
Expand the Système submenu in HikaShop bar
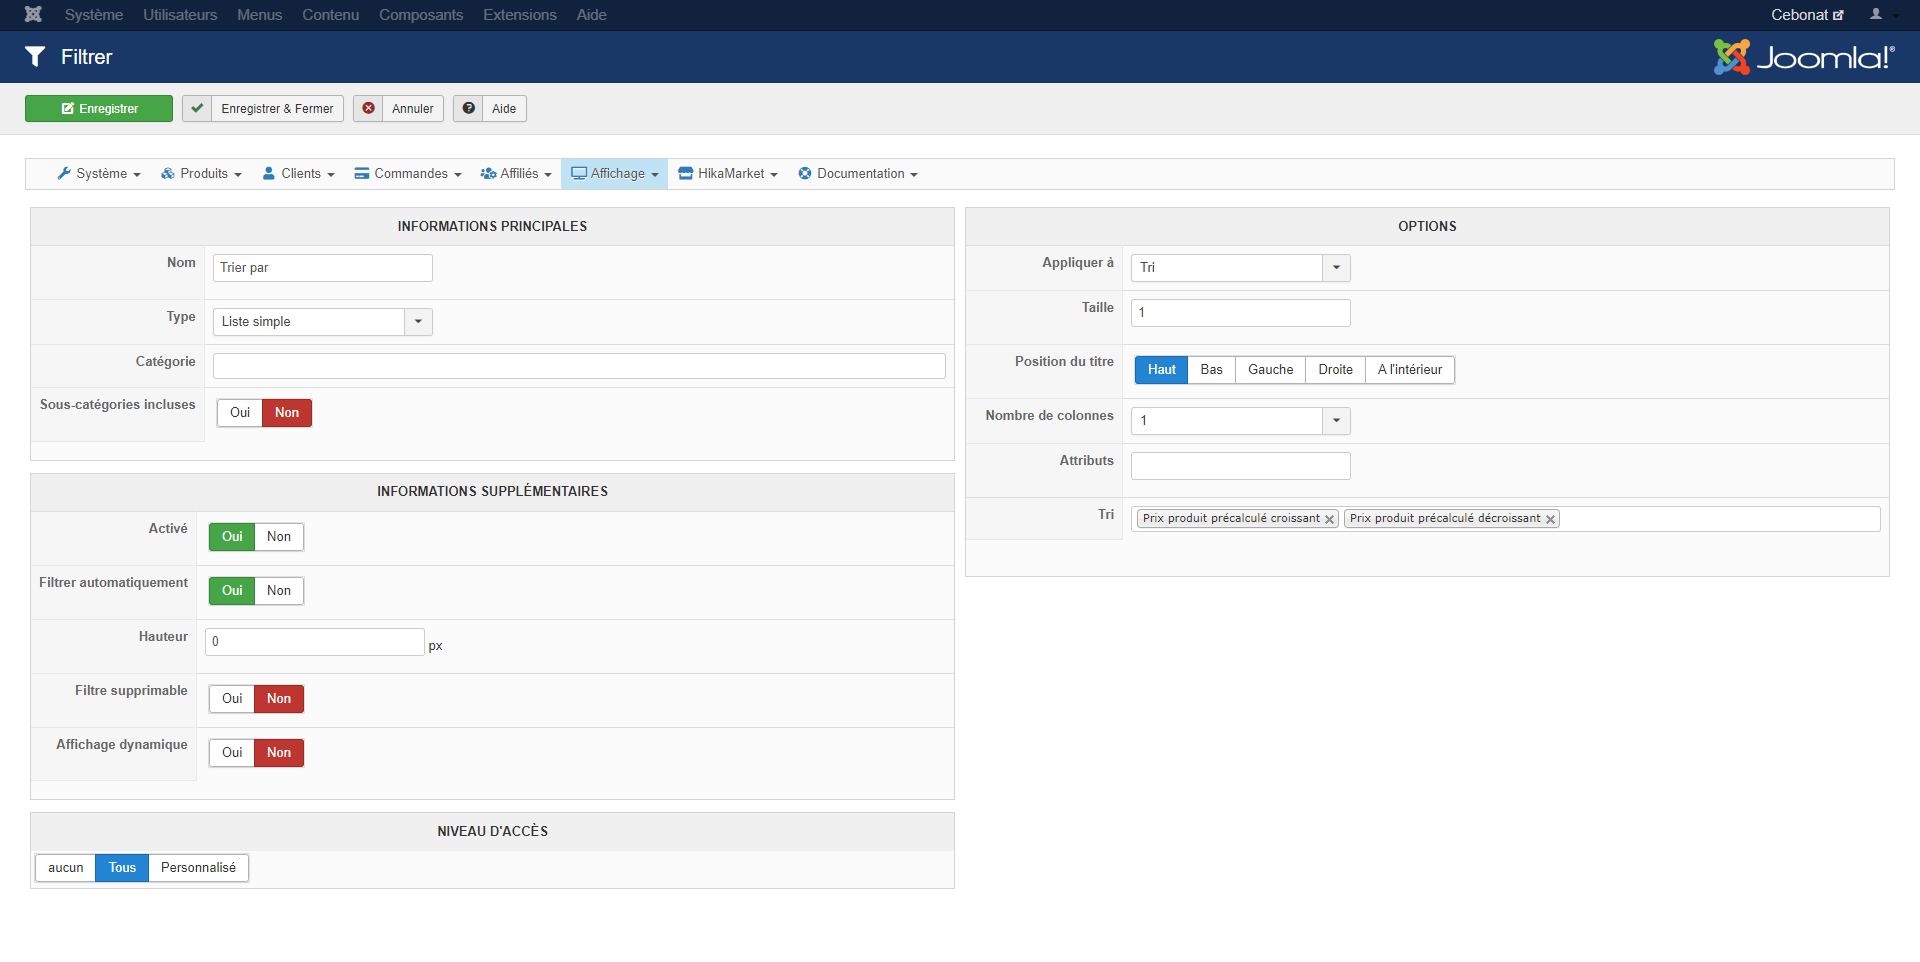point(99,174)
